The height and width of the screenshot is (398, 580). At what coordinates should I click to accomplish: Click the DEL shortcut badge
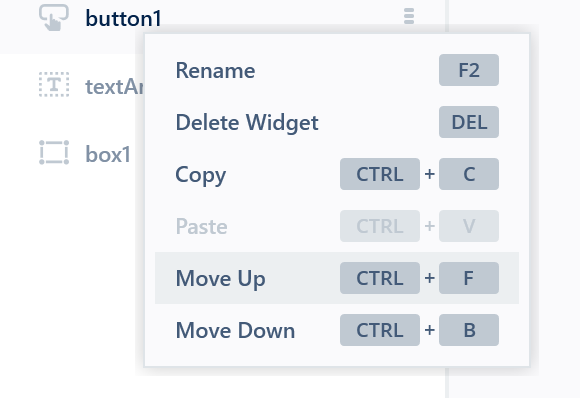click(x=469, y=122)
